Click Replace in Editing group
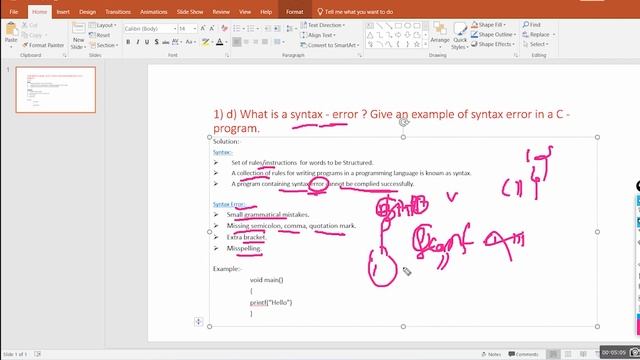Image resolution: width=640 pixels, height=360 pixels. pos(539,35)
